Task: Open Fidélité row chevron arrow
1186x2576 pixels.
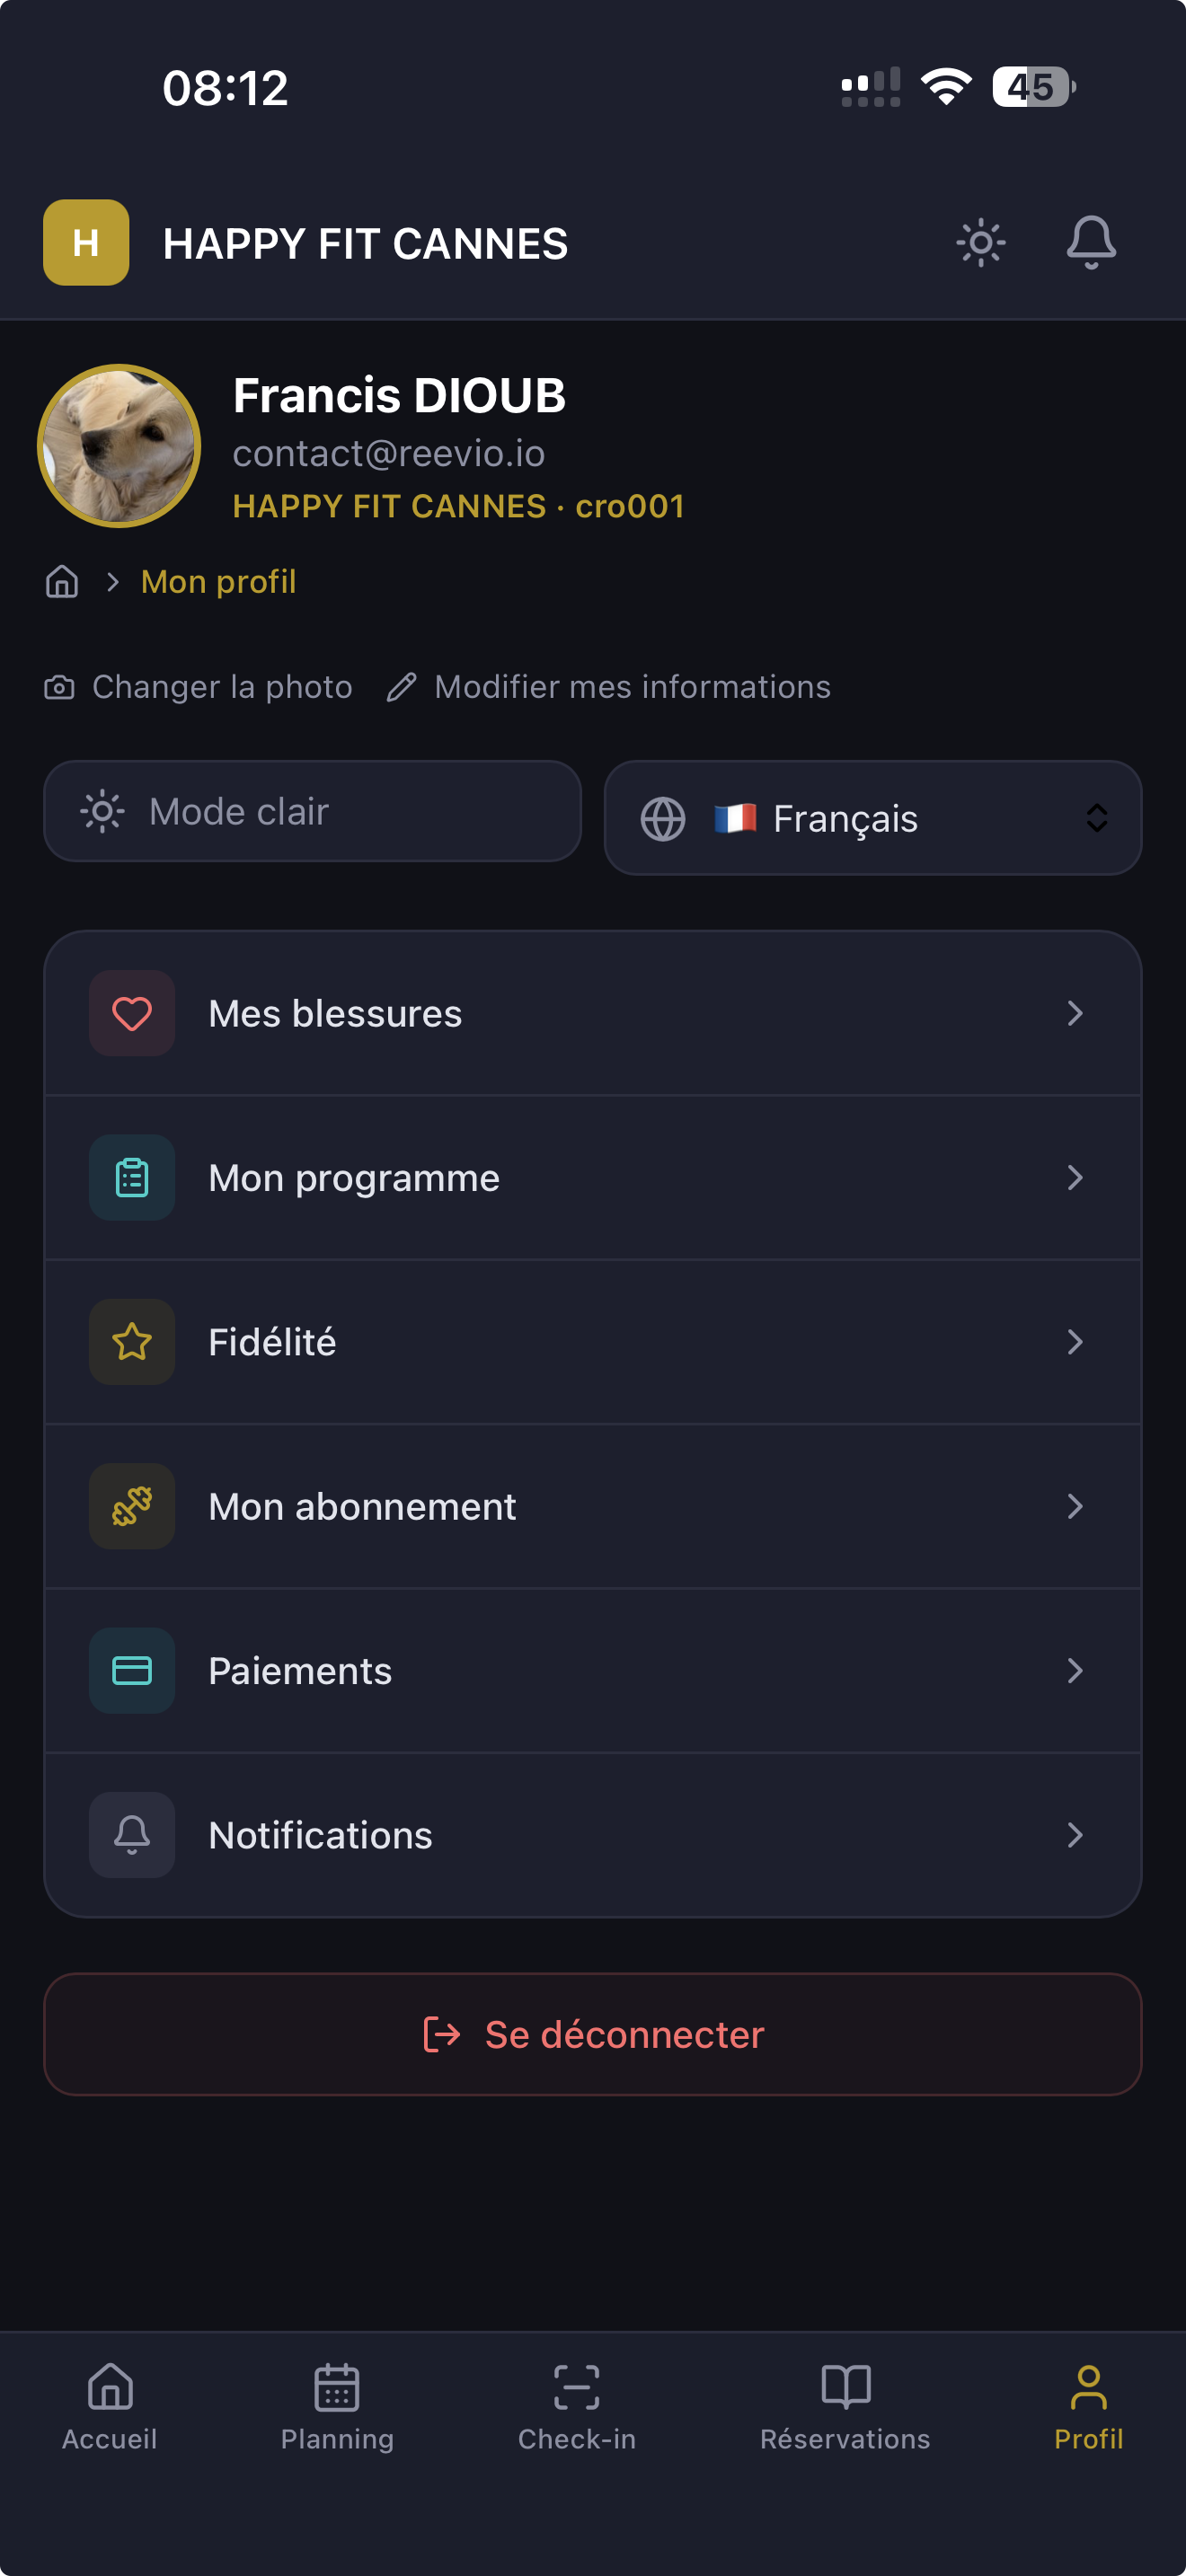Action: (x=1074, y=1341)
